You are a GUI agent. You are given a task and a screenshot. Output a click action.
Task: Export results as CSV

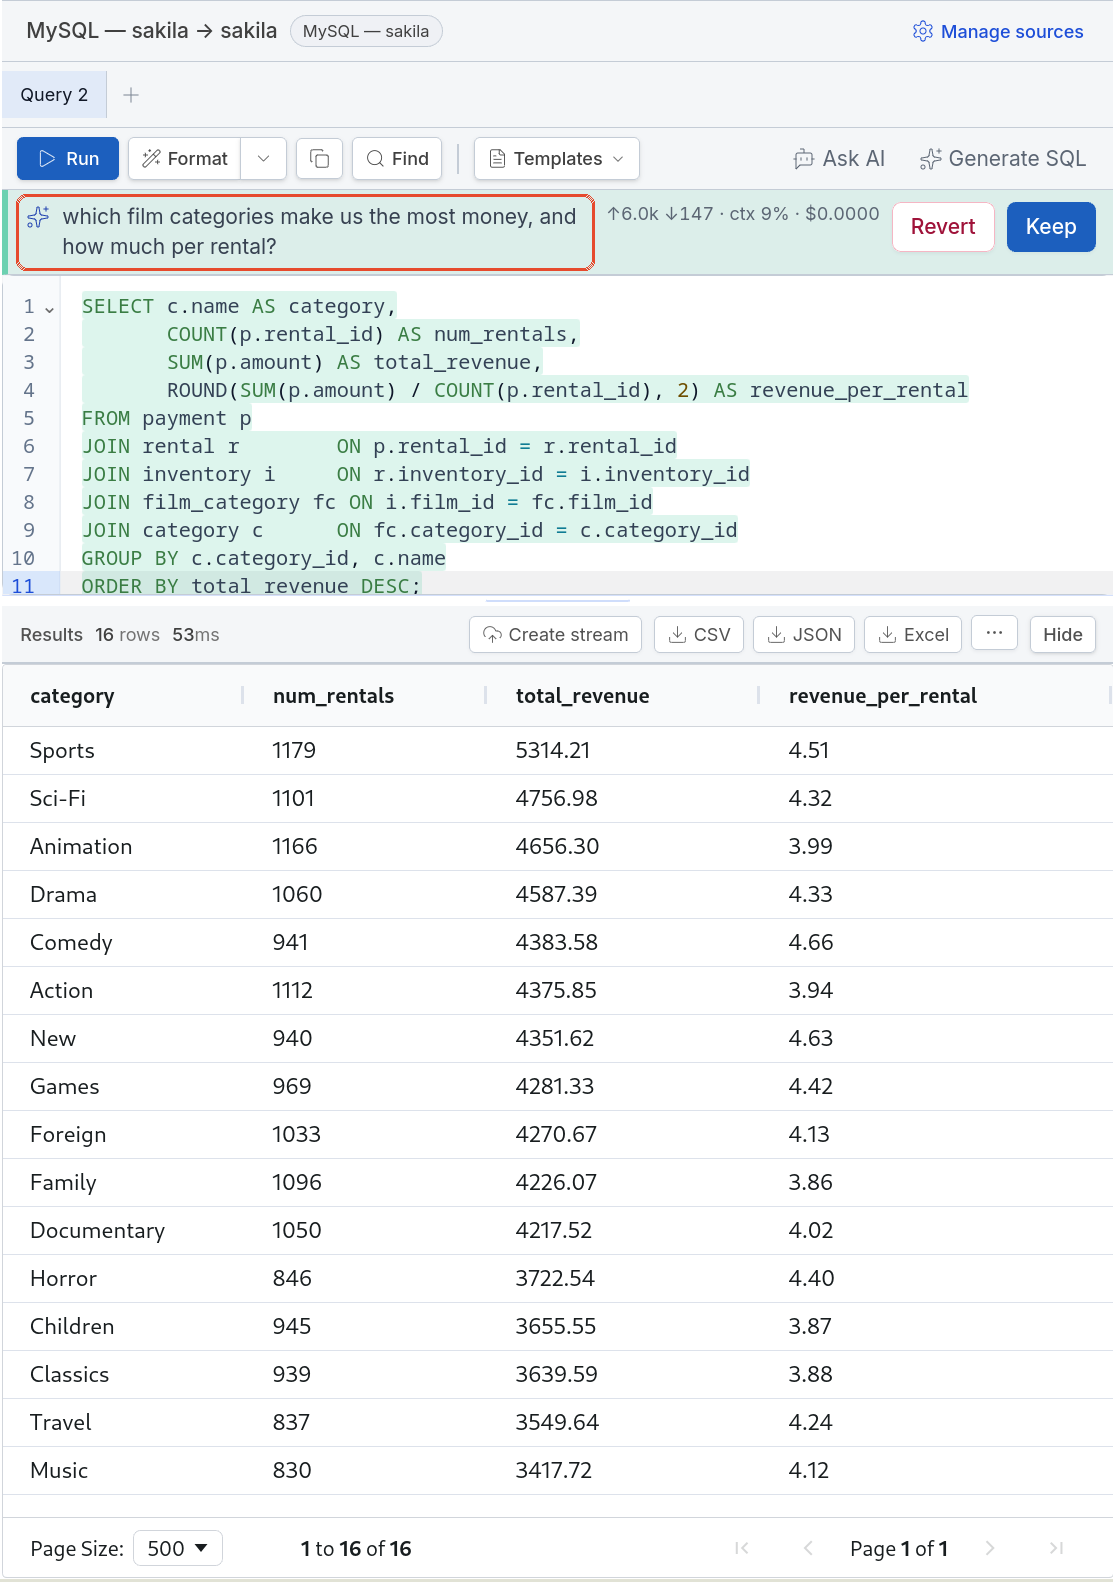coord(699,634)
